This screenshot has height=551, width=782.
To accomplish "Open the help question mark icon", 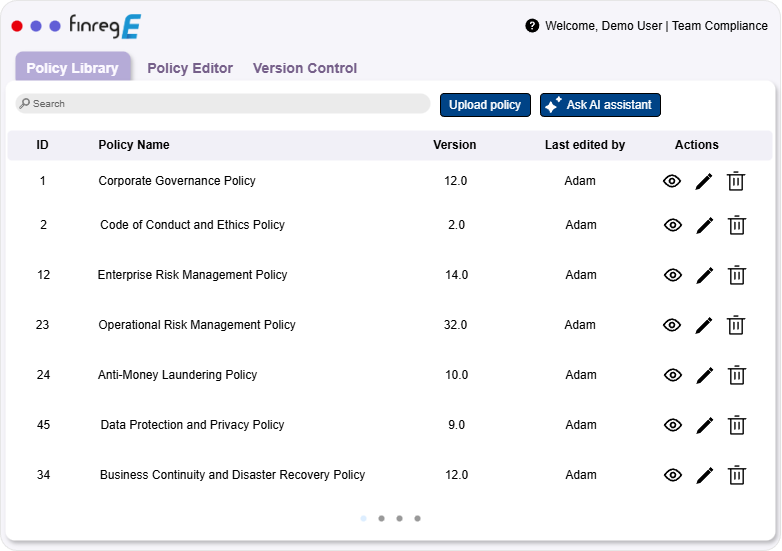I will (532, 25).
